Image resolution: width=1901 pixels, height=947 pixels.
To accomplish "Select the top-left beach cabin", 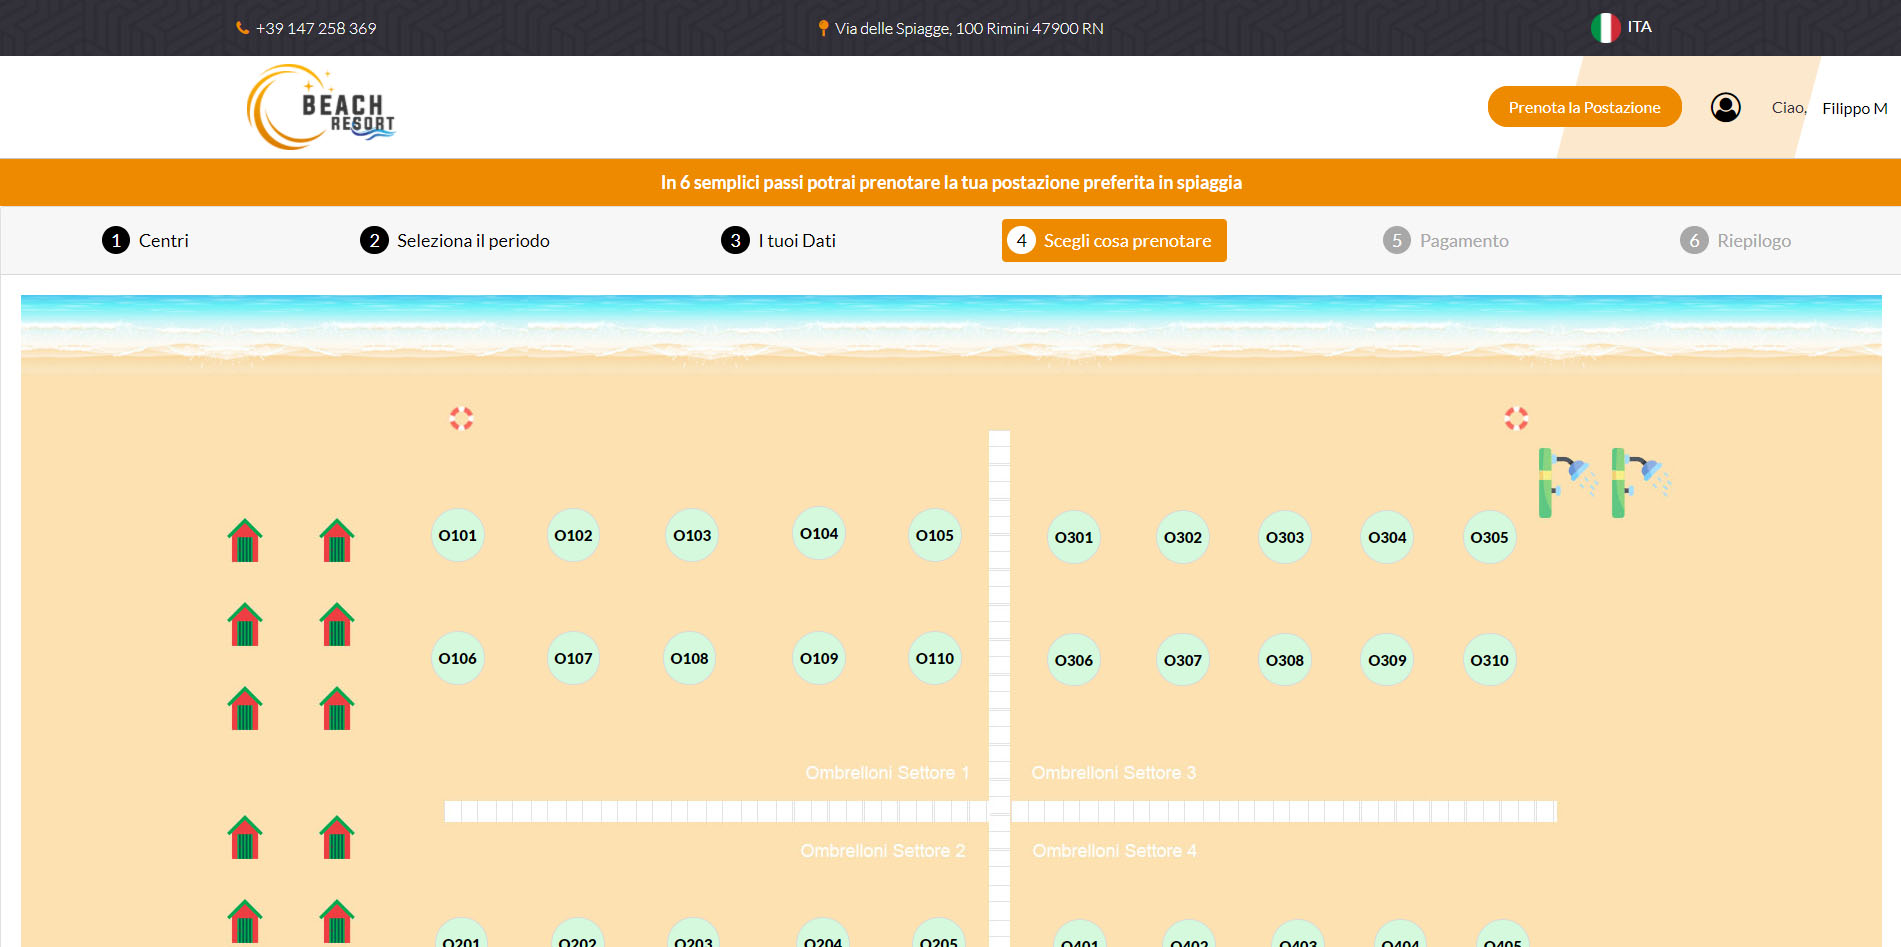I will 245,541.
